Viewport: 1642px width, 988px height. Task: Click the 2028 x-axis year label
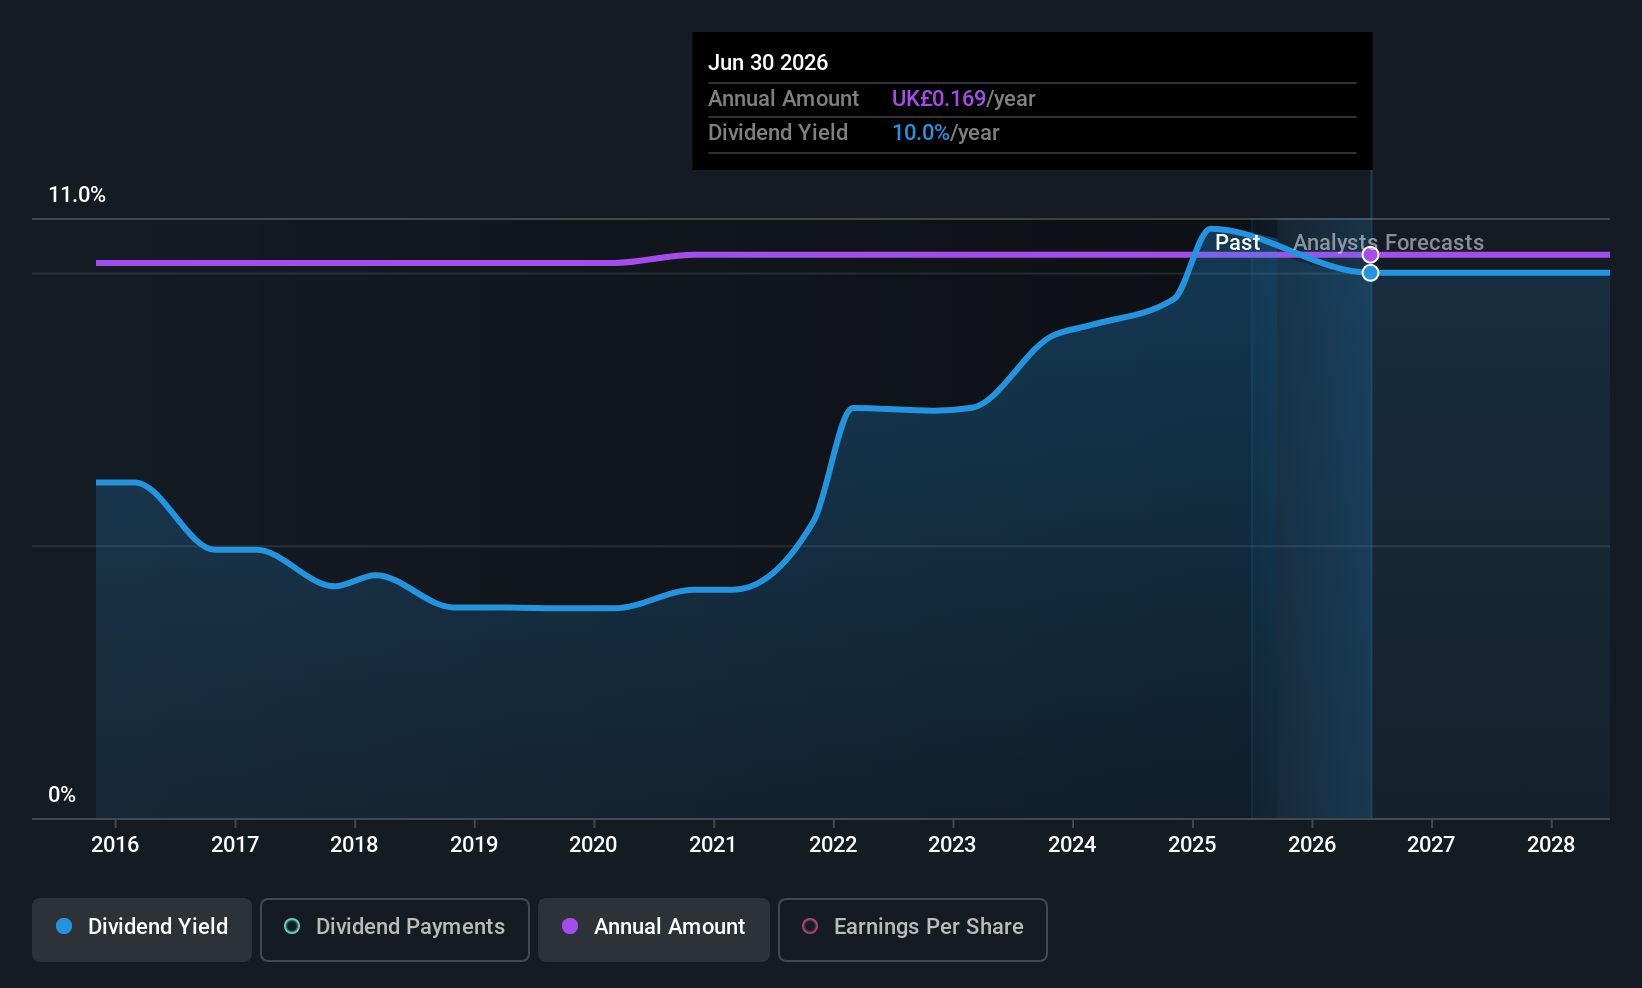[x=1551, y=845]
